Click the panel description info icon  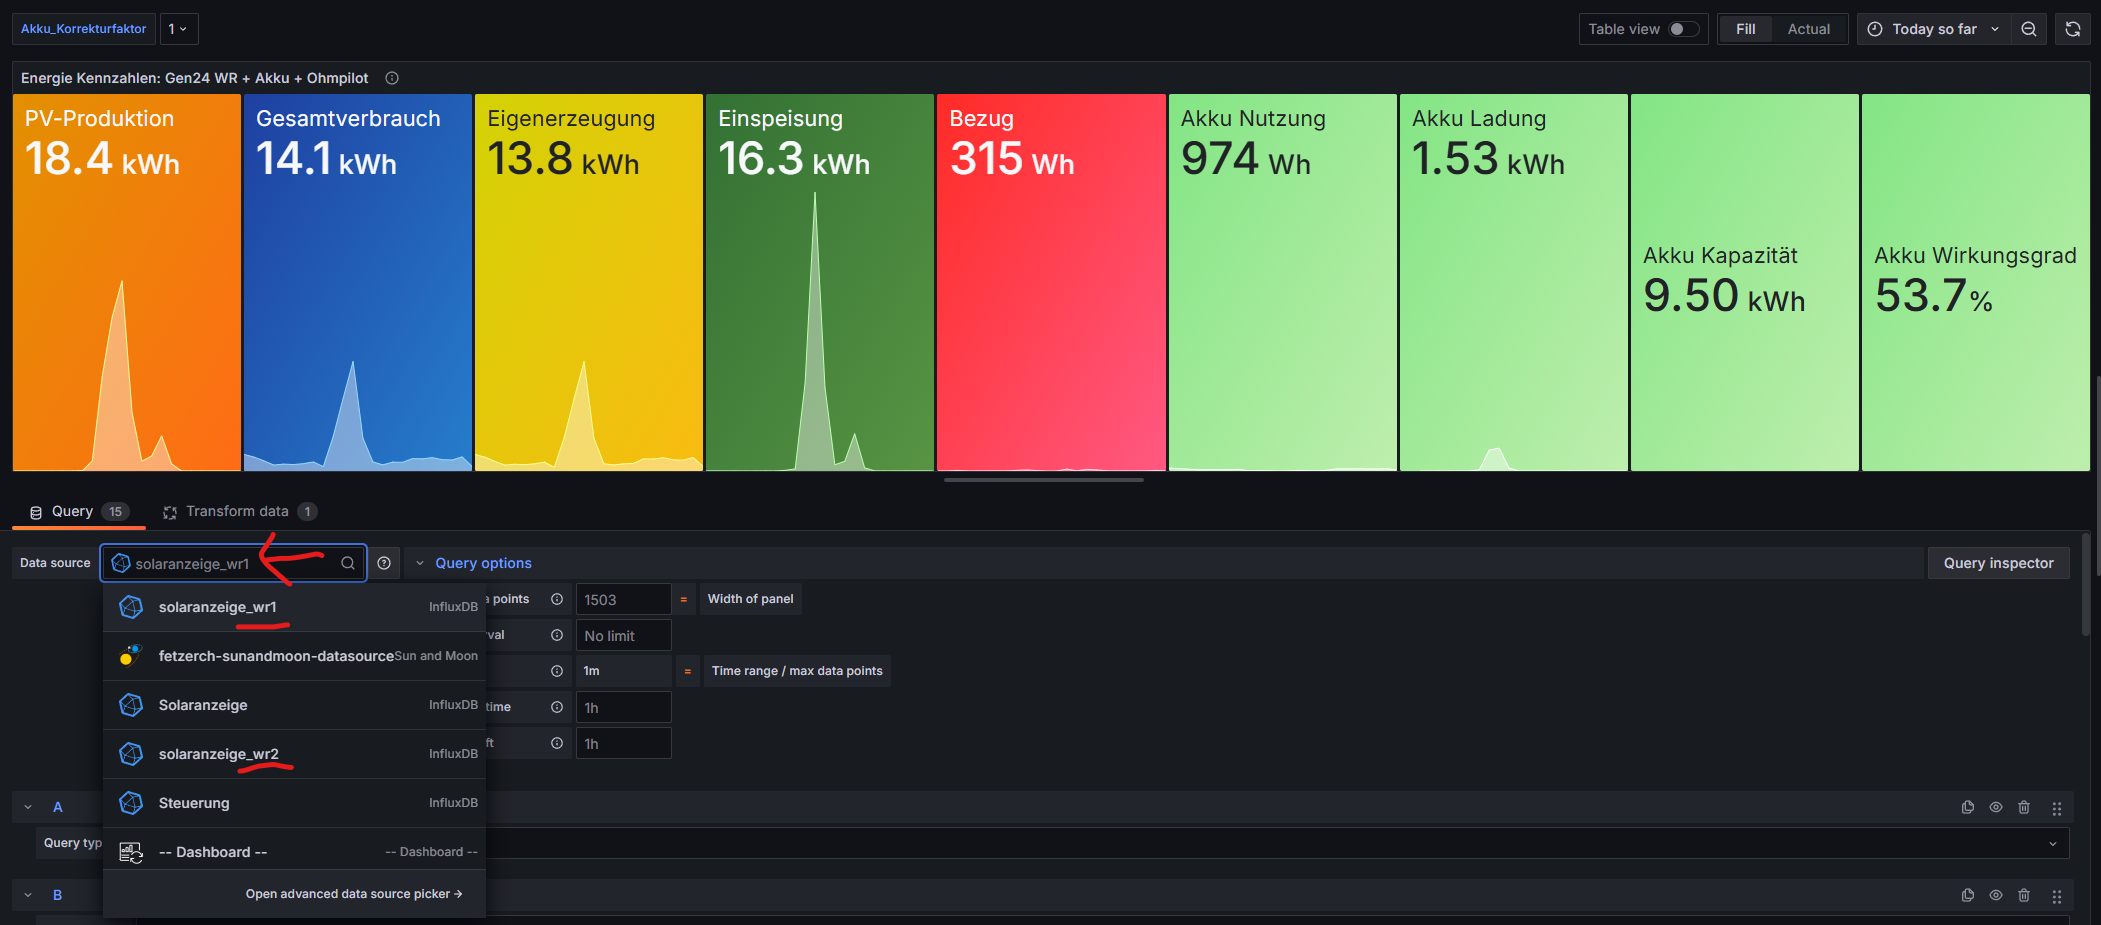[x=392, y=78]
